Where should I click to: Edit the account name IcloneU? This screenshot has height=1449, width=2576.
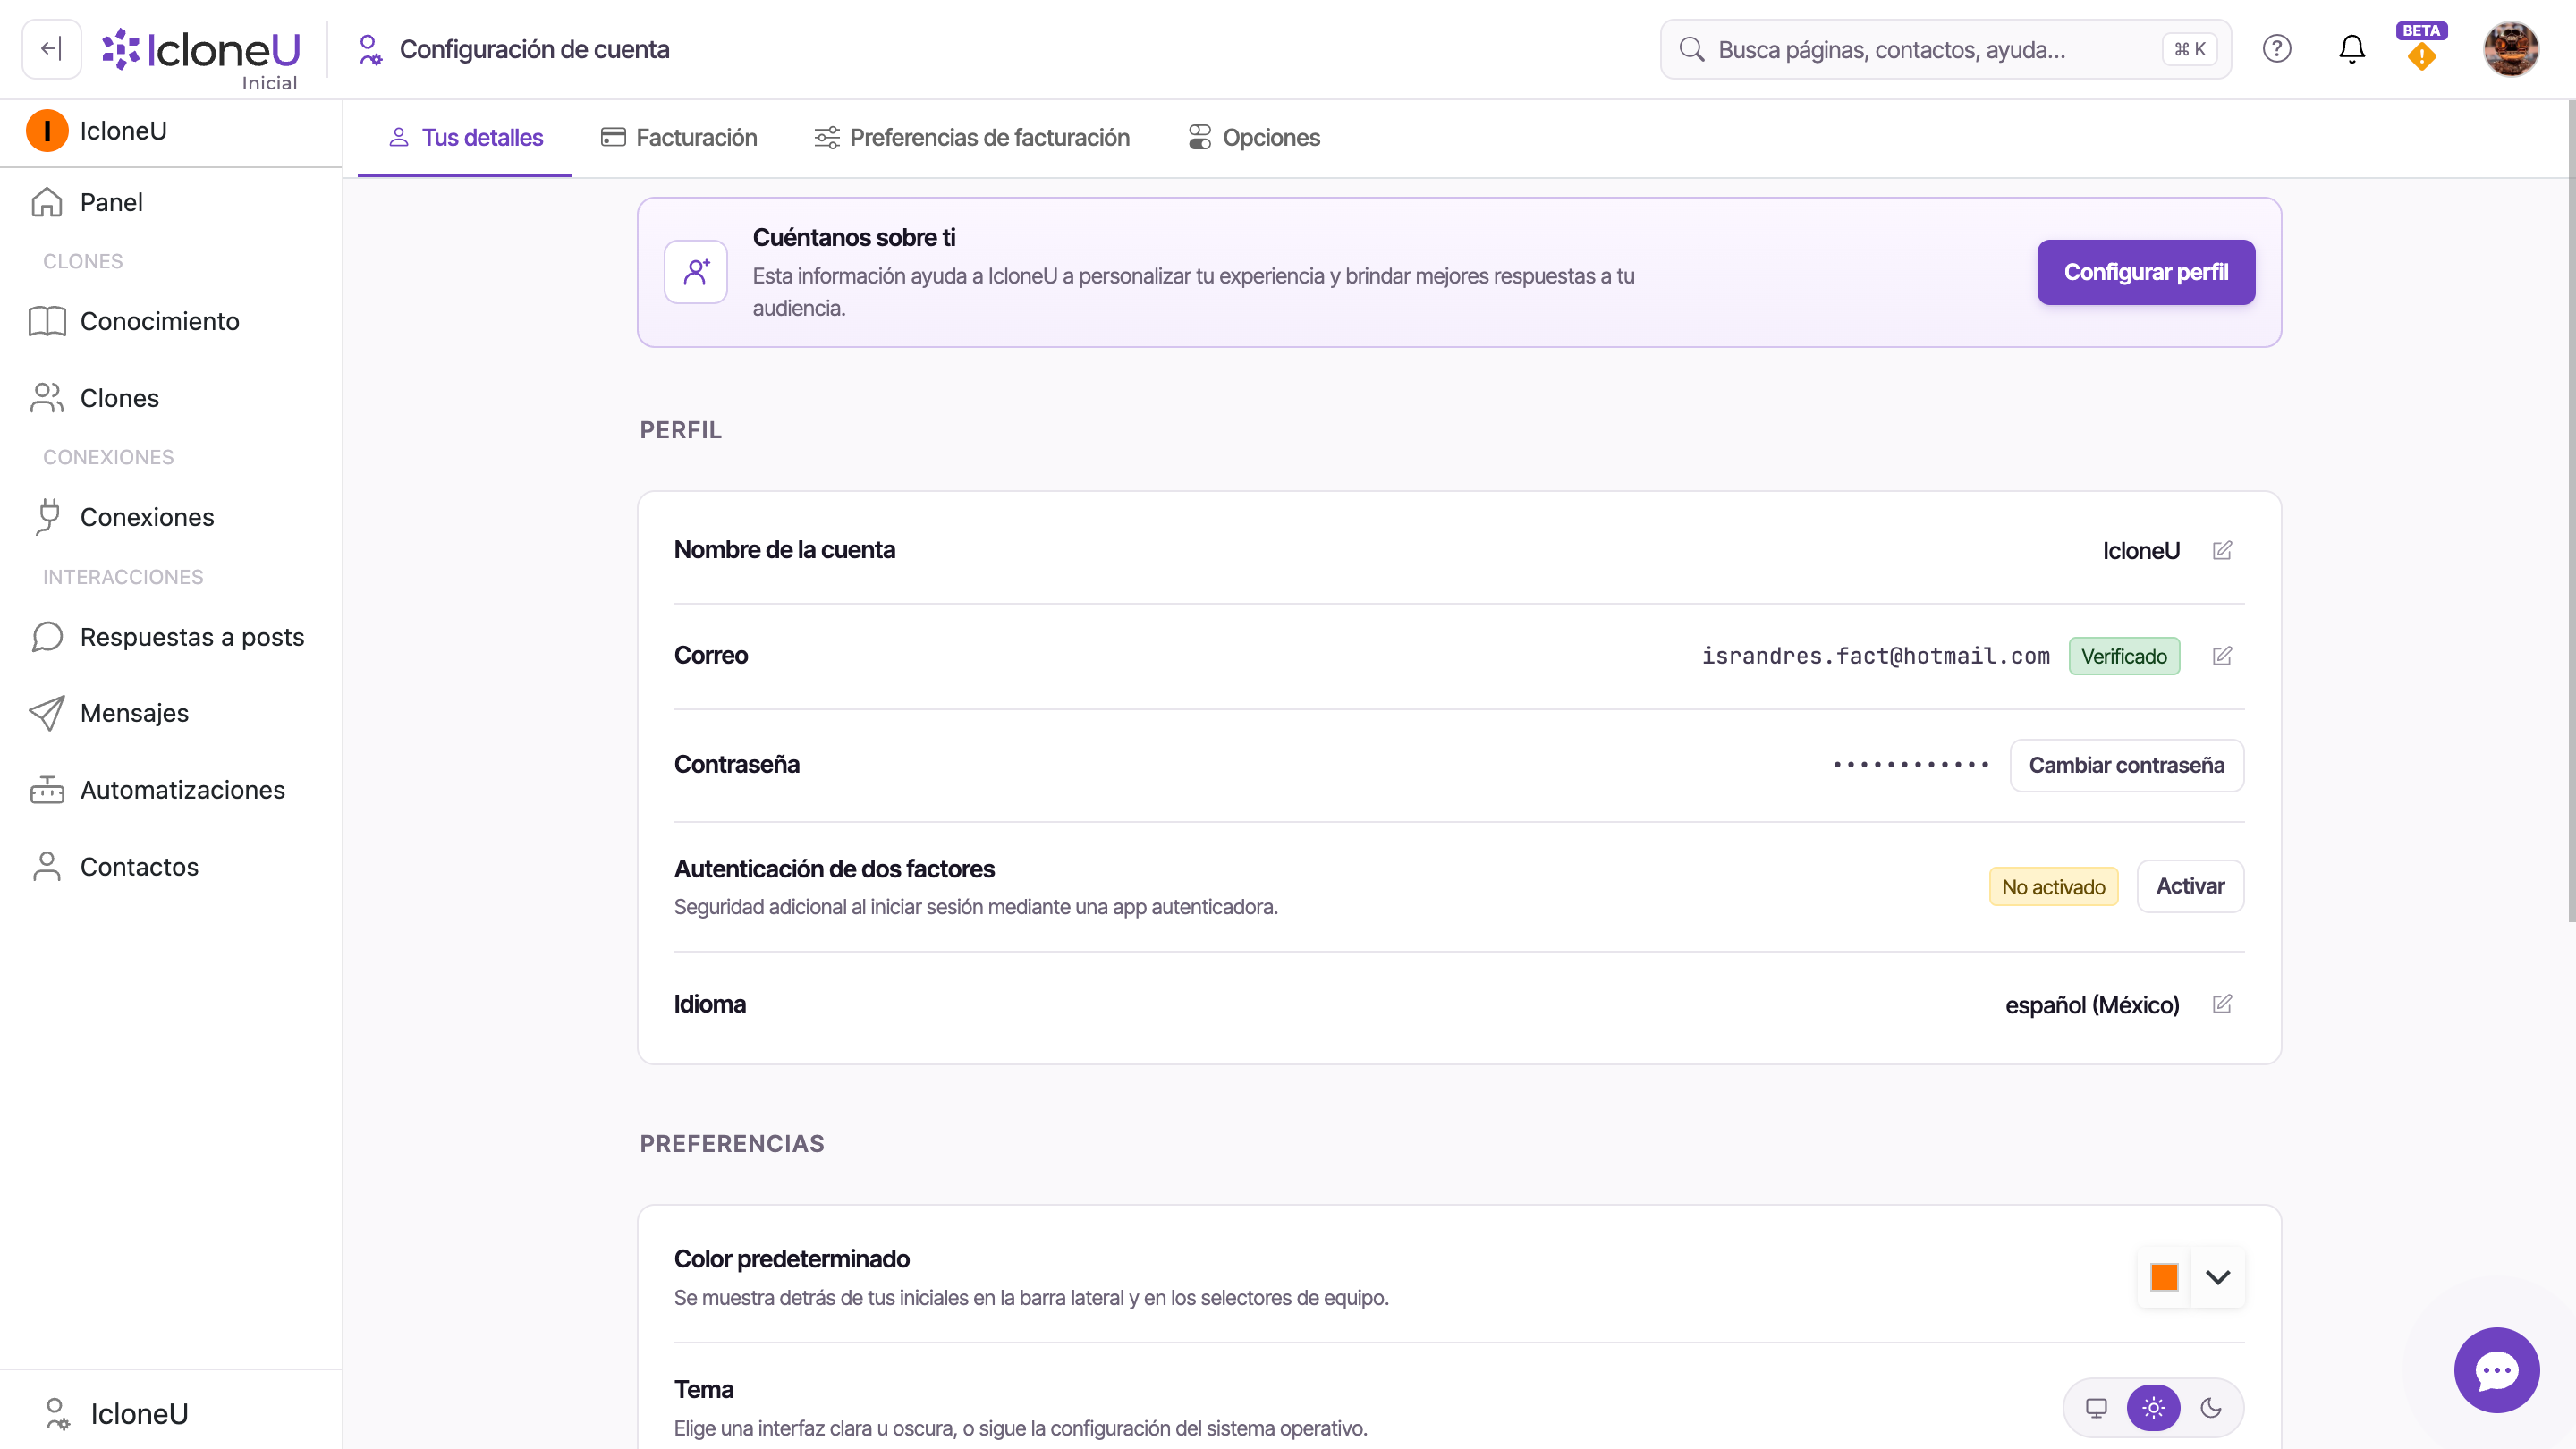click(x=2222, y=550)
